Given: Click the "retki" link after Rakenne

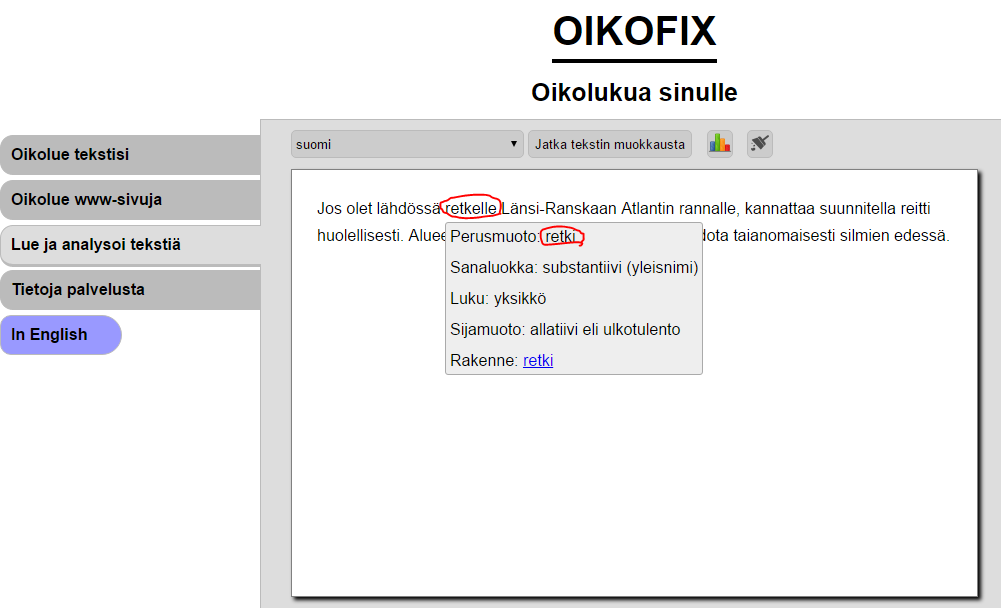Looking at the screenshot, I should 538,360.
